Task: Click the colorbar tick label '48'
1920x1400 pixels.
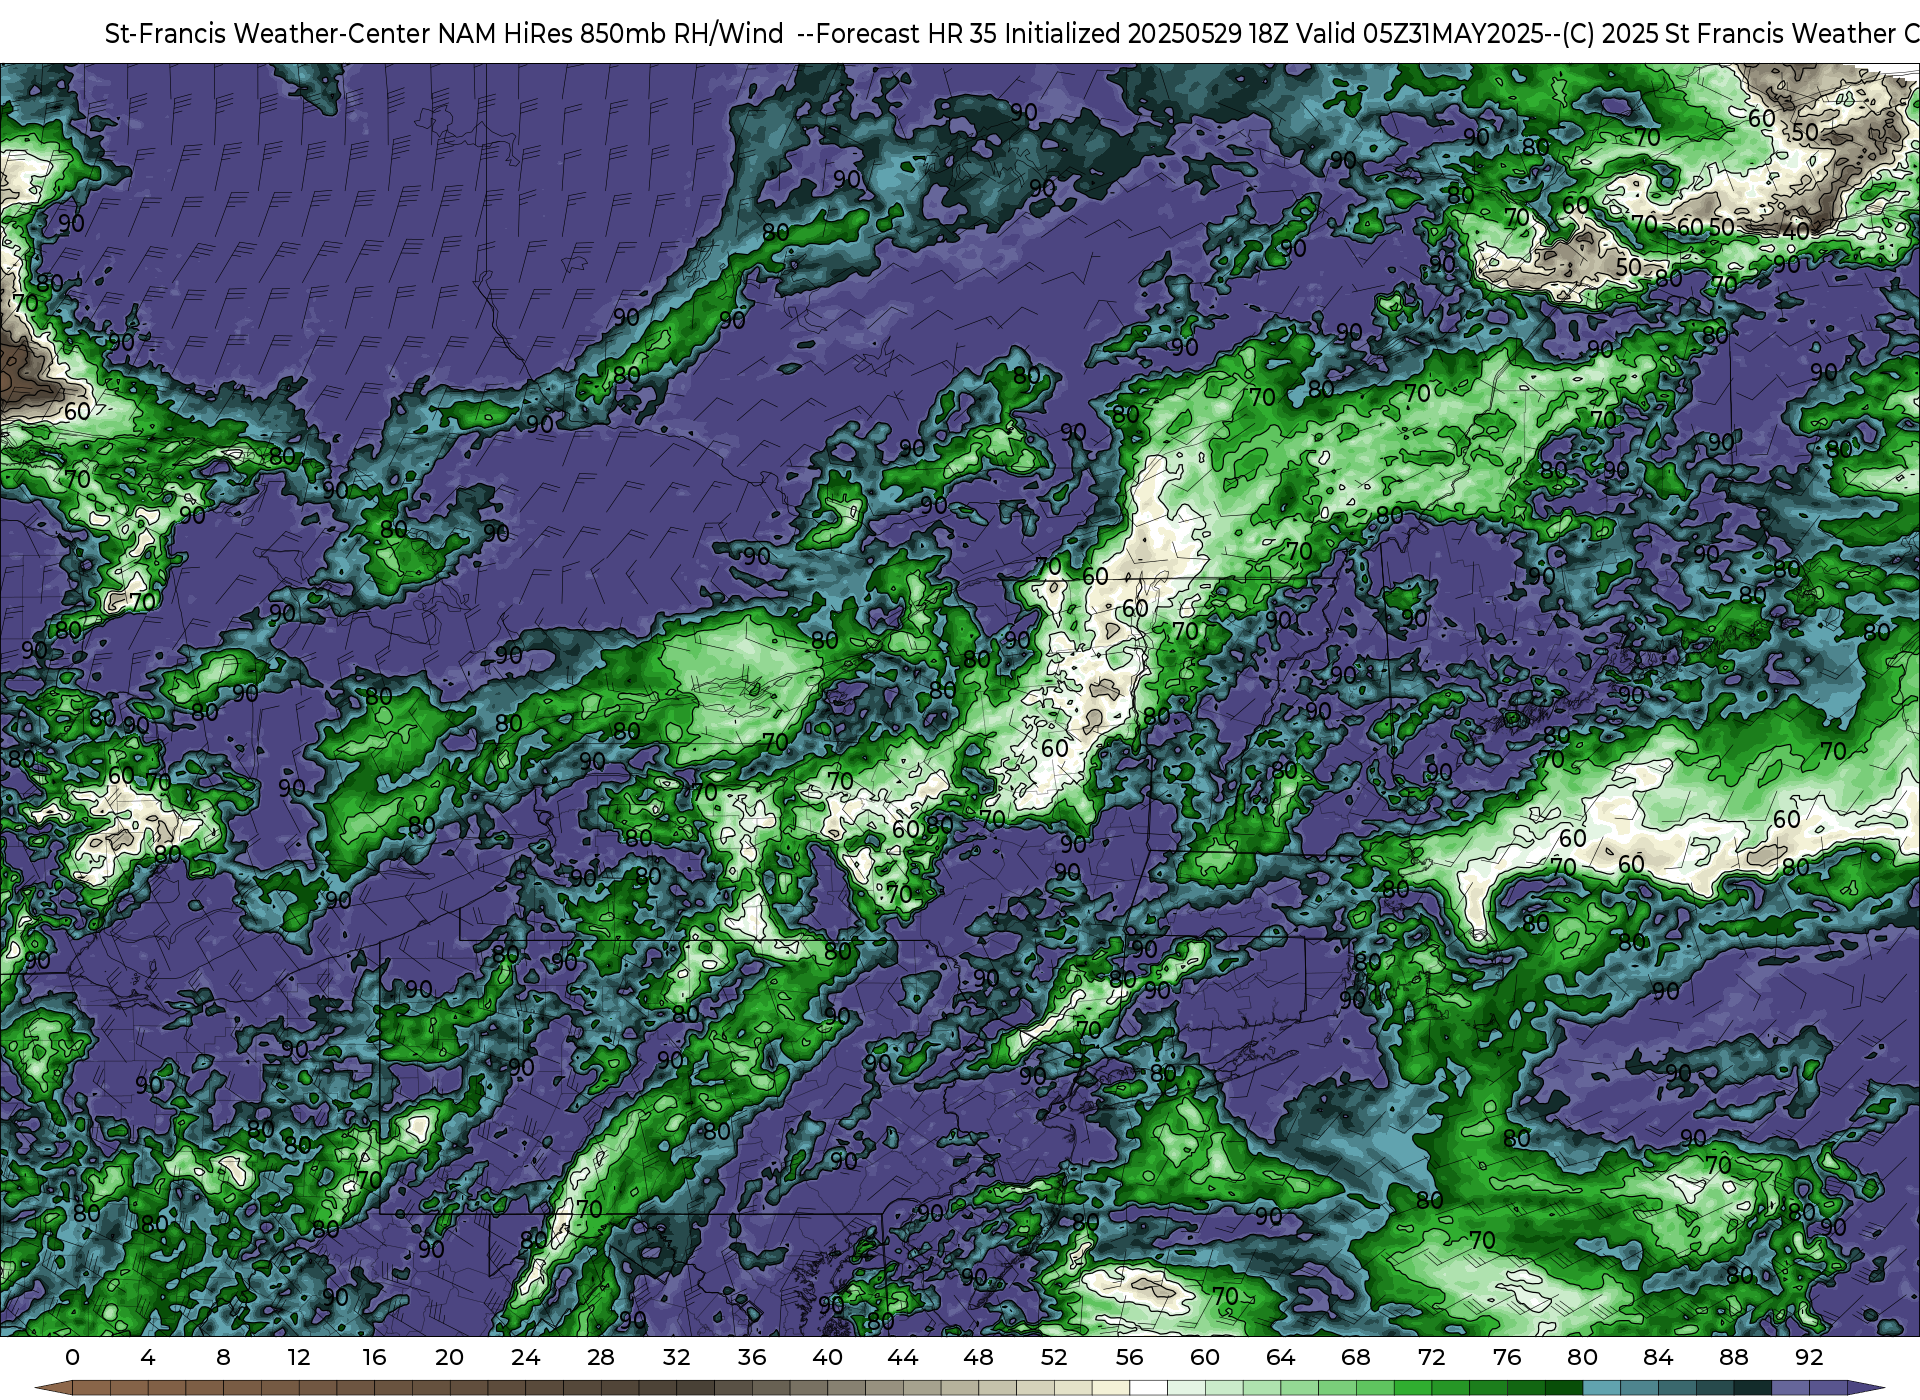Action: (x=978, y=1358)
